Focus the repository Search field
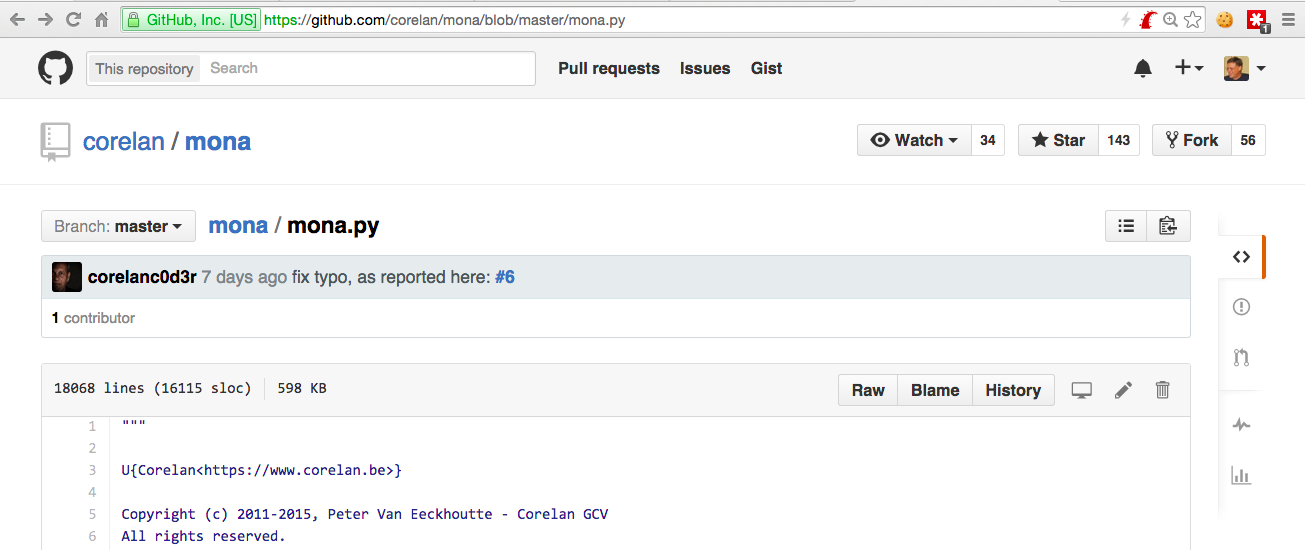The image size is (1305, 550). 368,68
